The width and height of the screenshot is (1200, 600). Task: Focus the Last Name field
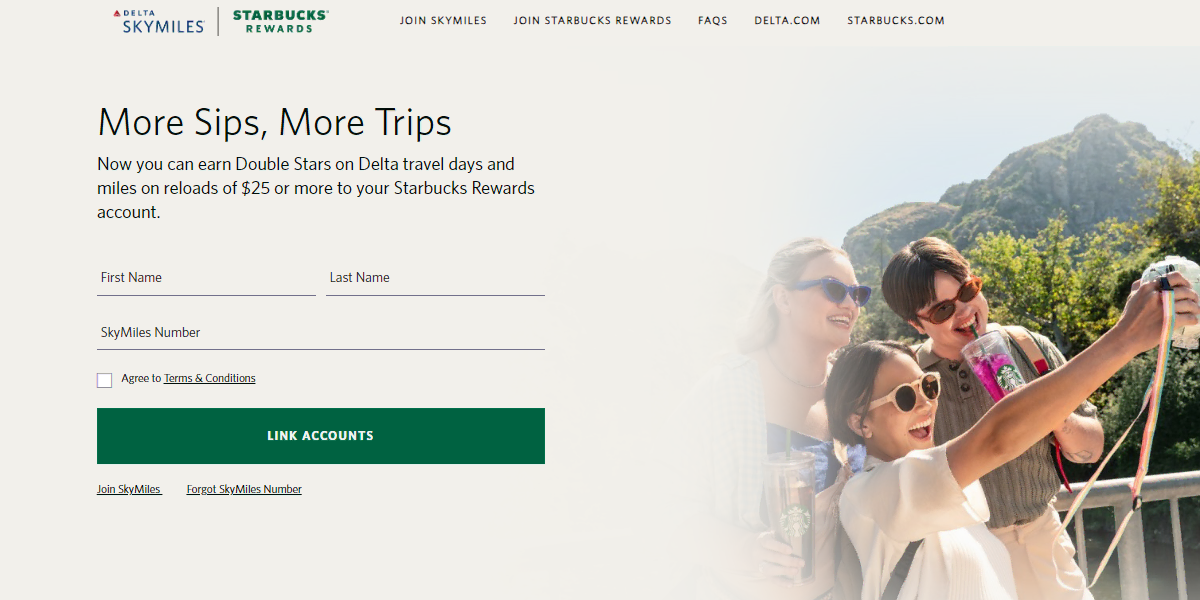[x=435, y=278]
